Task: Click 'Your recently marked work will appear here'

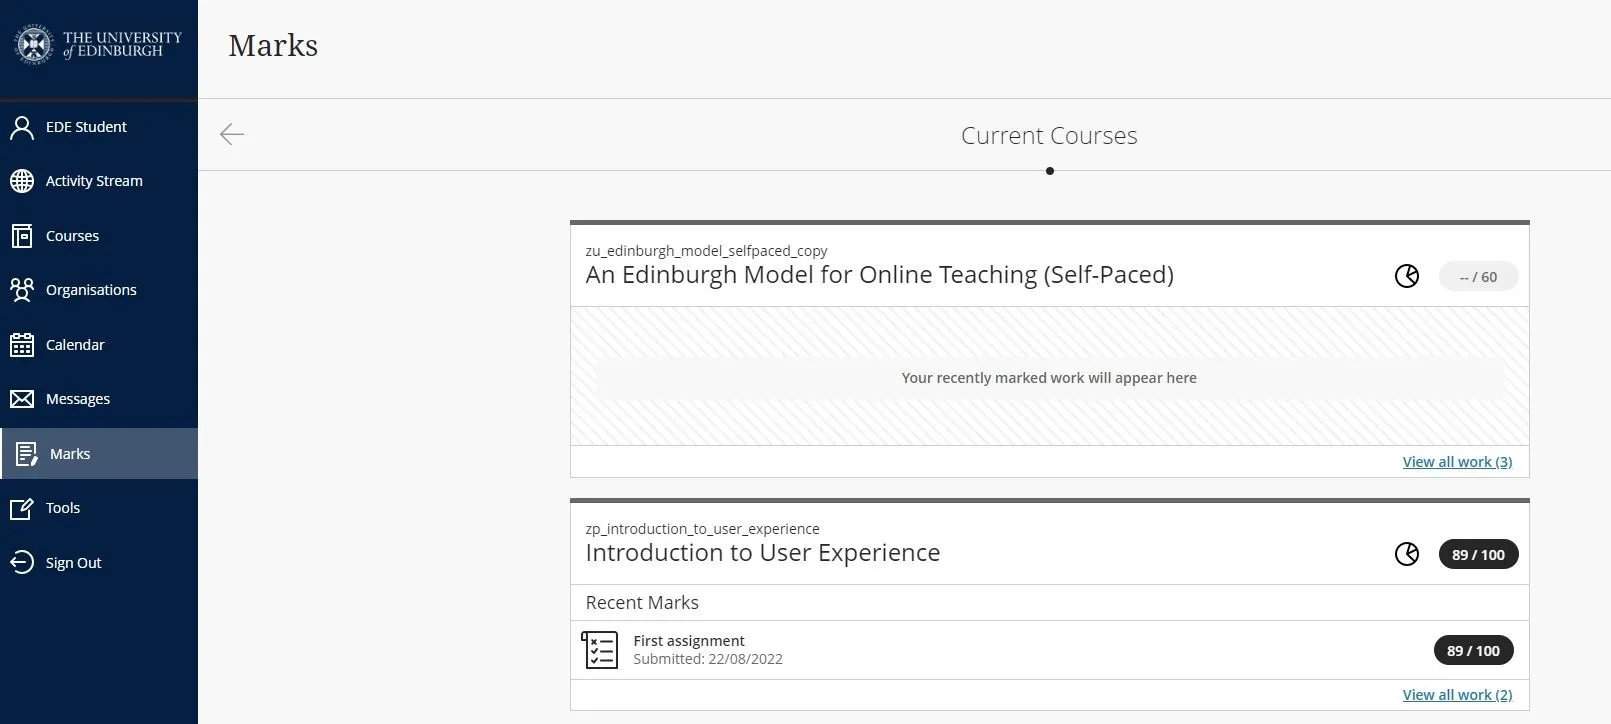Action: pos(1049,378)
